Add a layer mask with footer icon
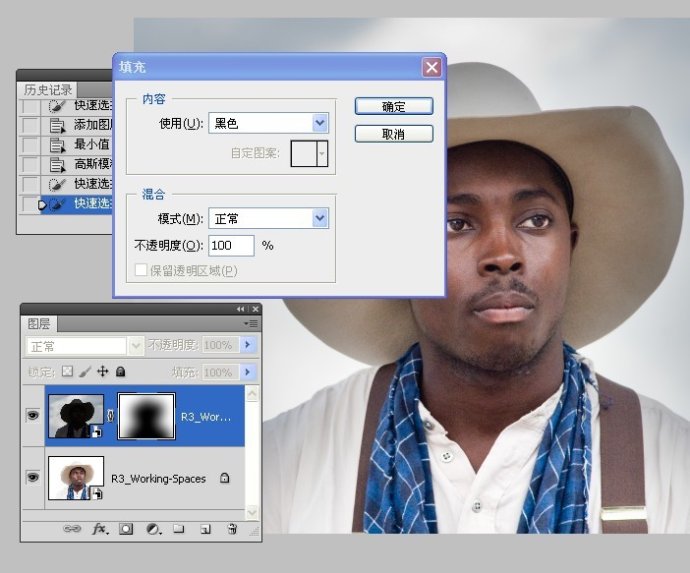690x573 pixels. click(x=126, y=529)
